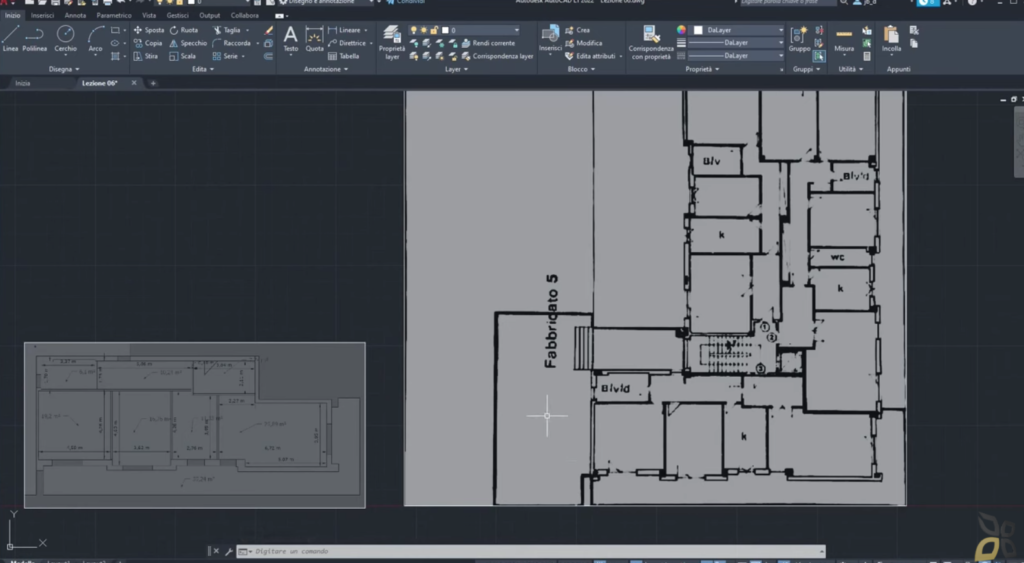Image resolution: width=1024 pixels, height=563 pixels.
Task: Toggle group selection icon in Gruppi panel
Action: click(x=819, y=56)
